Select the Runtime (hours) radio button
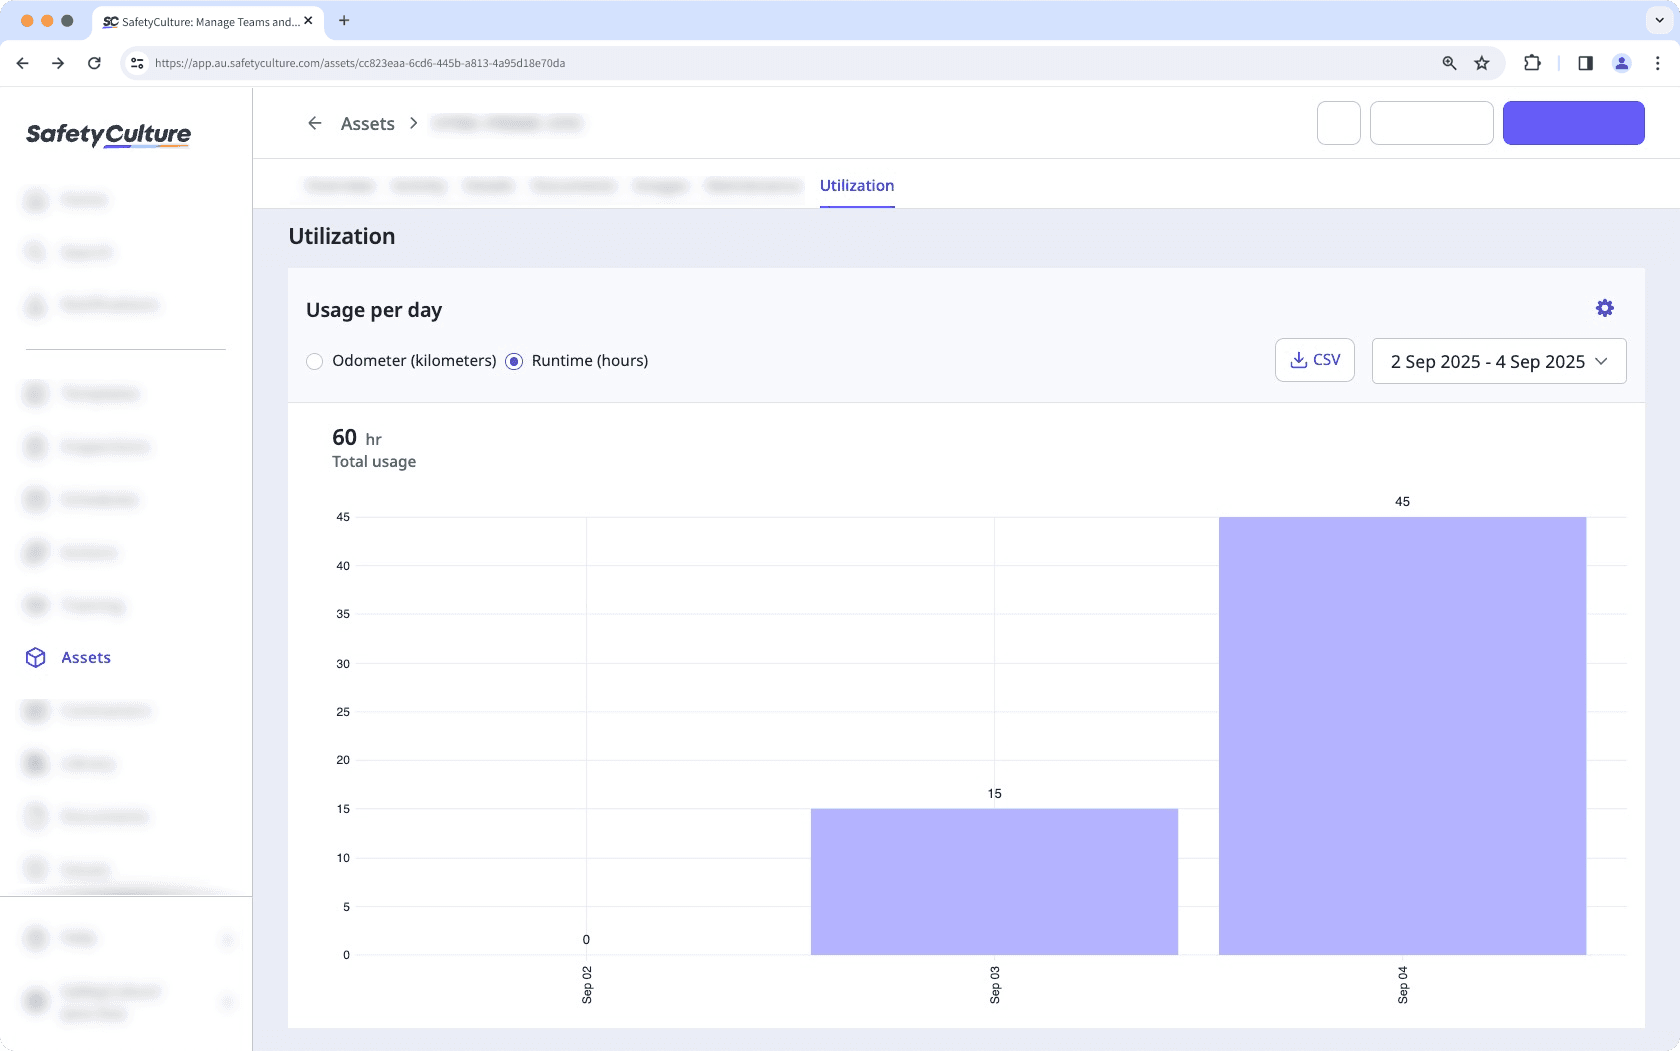Screen dimensions: 1680x1051 click(514, 361)
